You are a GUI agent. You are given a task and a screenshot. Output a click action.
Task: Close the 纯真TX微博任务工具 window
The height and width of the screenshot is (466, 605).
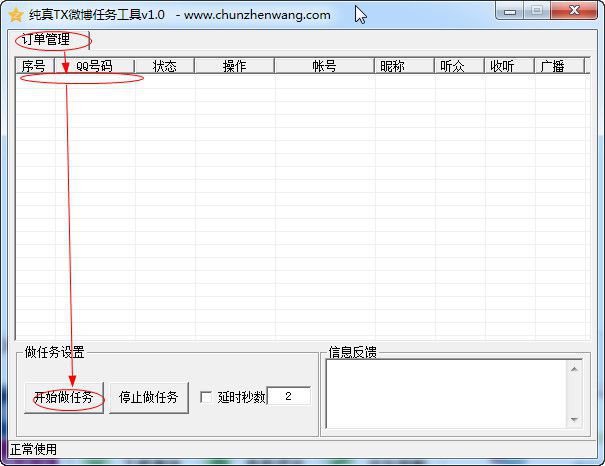pyautogui.click(x=574, y=11)
